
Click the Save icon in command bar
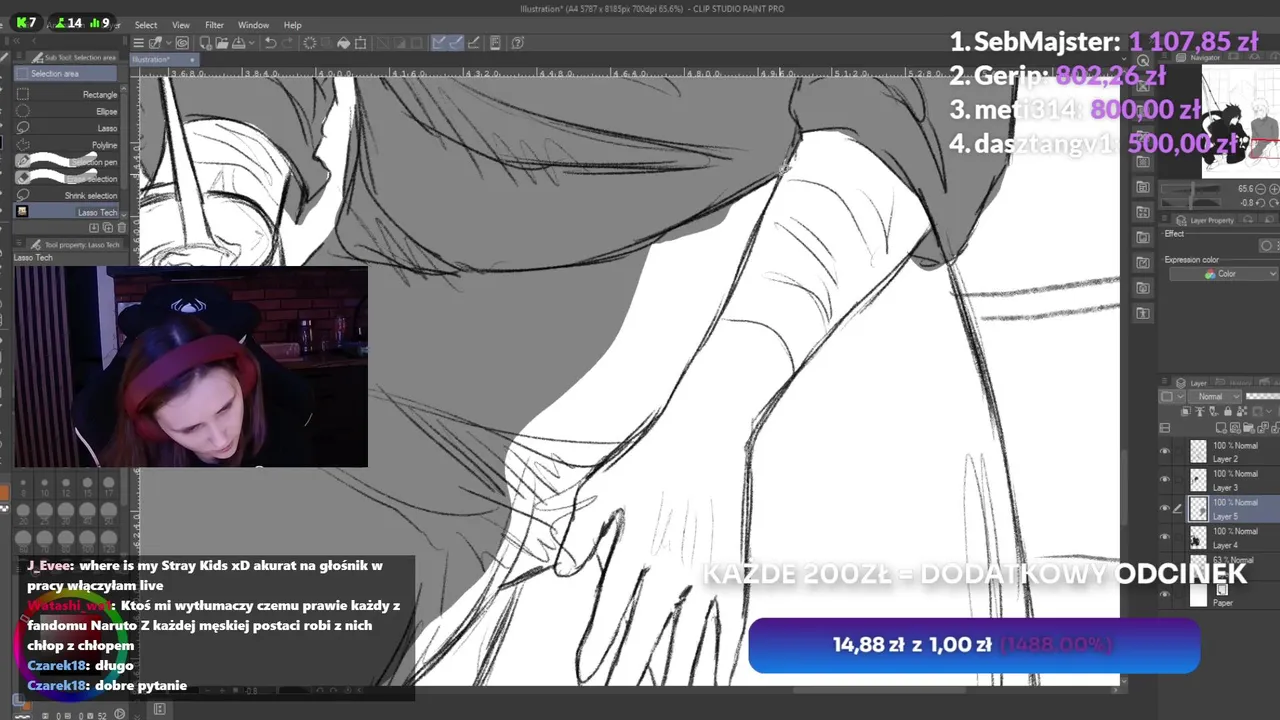tap(237, 43)
